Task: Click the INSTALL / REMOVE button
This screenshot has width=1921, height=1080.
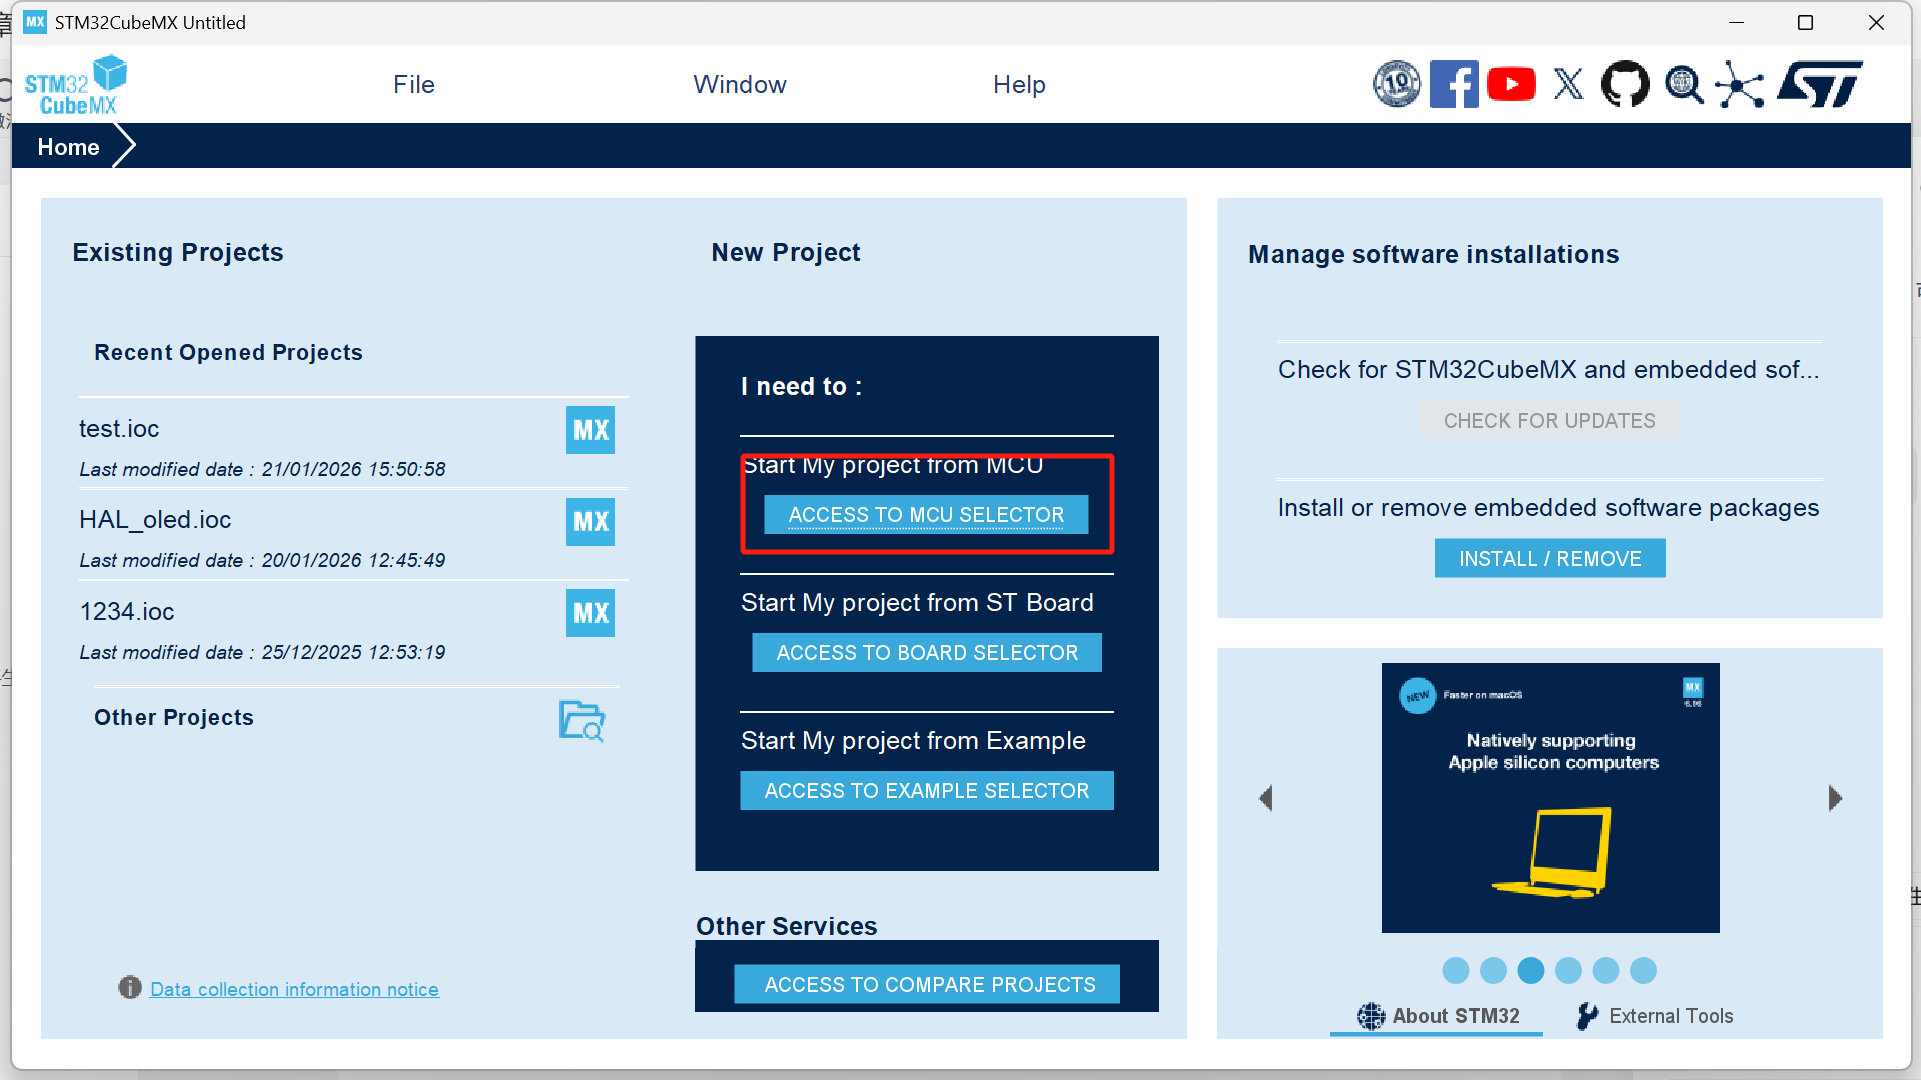Action: tap(1549, 559)
